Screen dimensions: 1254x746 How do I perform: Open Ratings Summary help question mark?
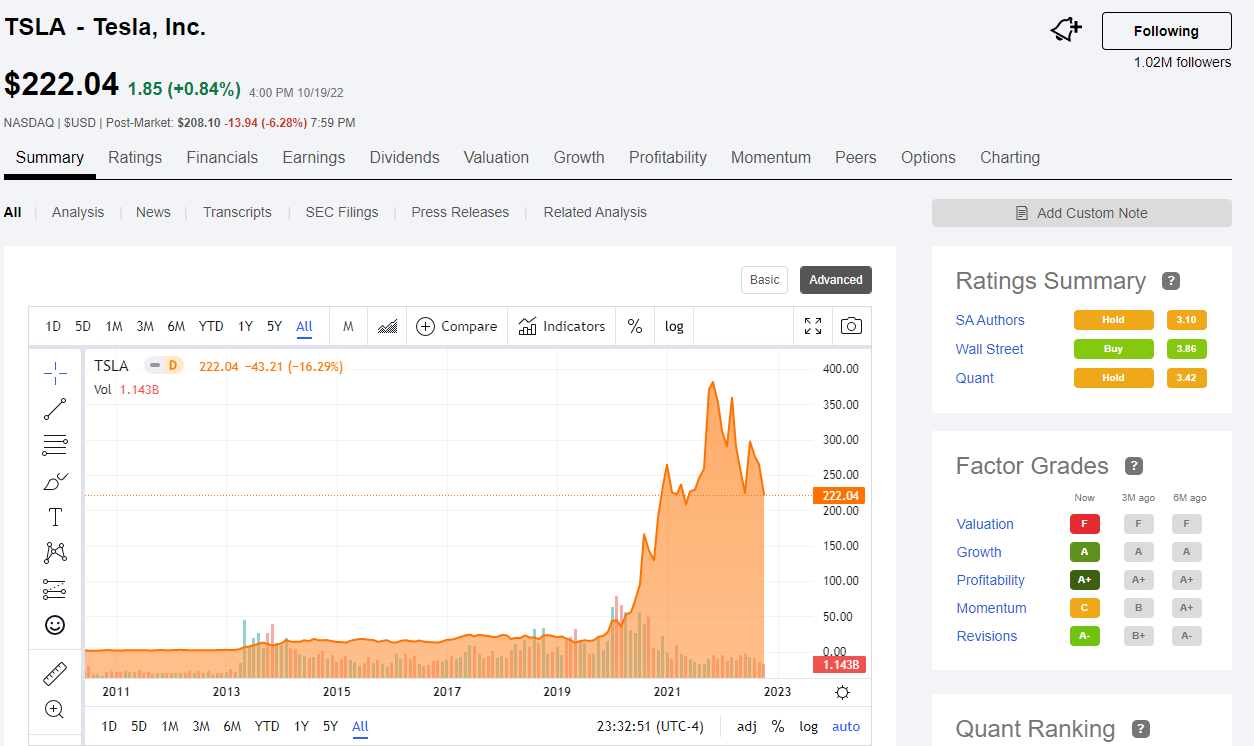click(1171, 281)
